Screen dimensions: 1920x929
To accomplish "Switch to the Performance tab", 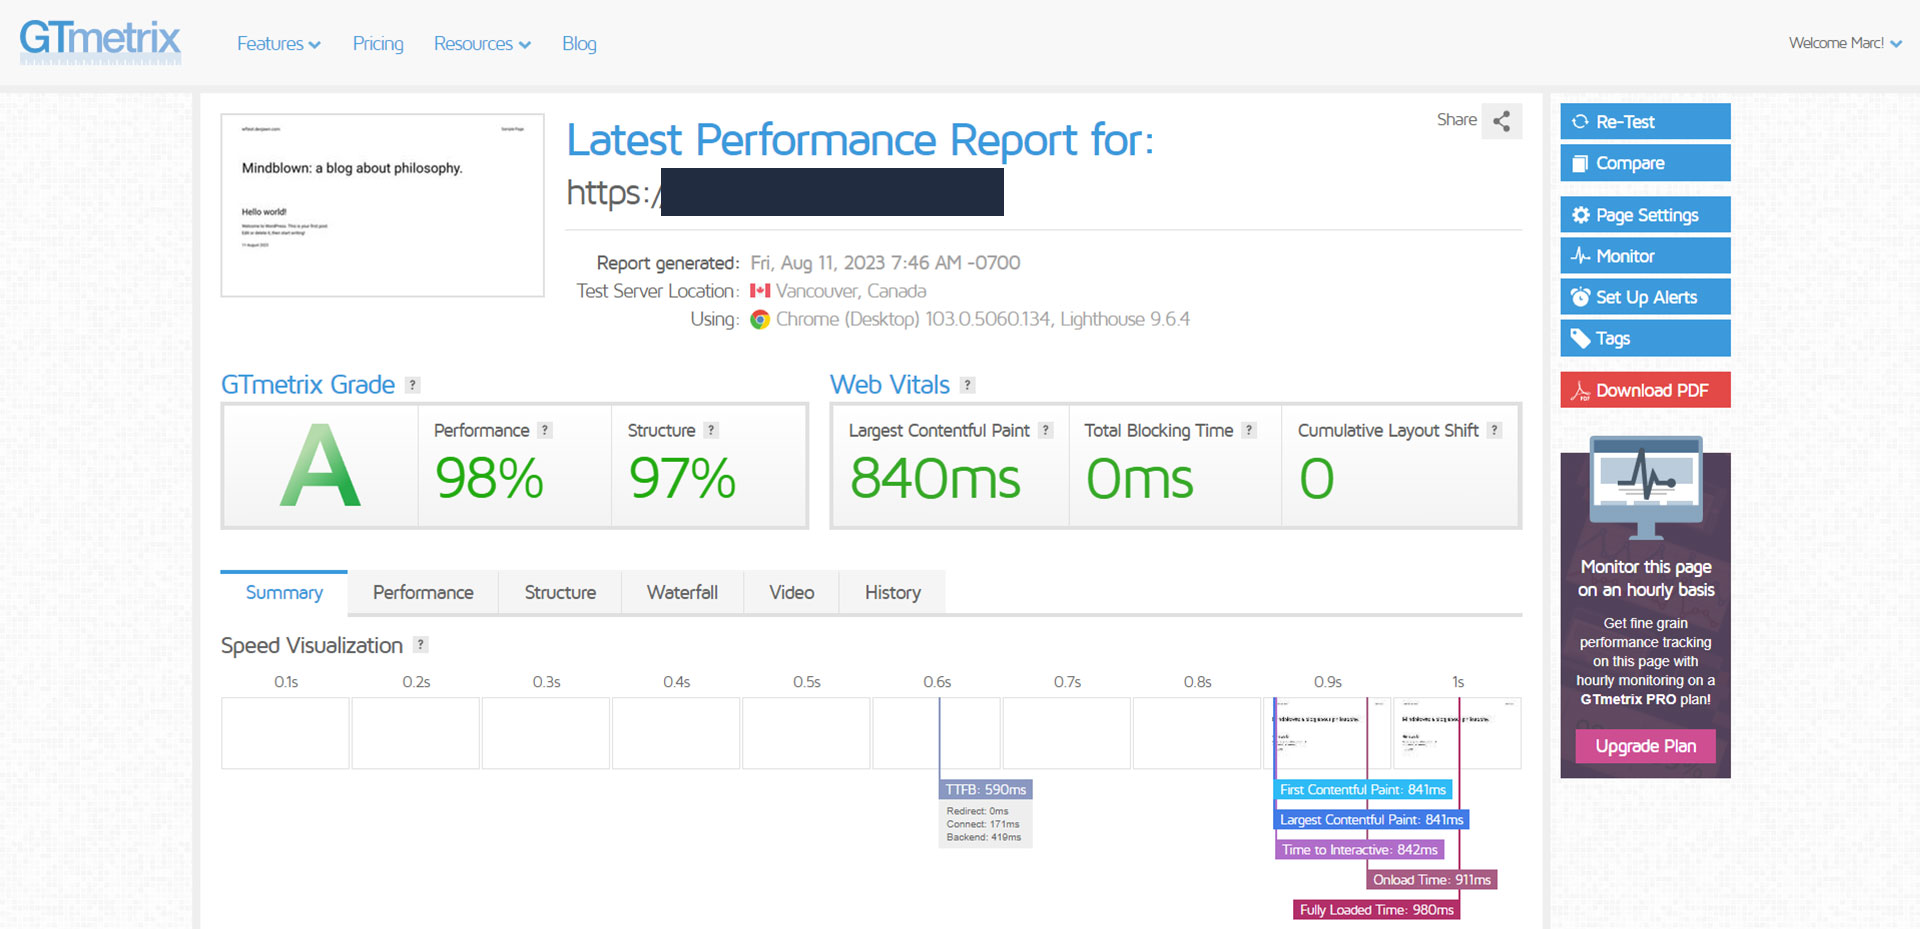I will [423, 593].
